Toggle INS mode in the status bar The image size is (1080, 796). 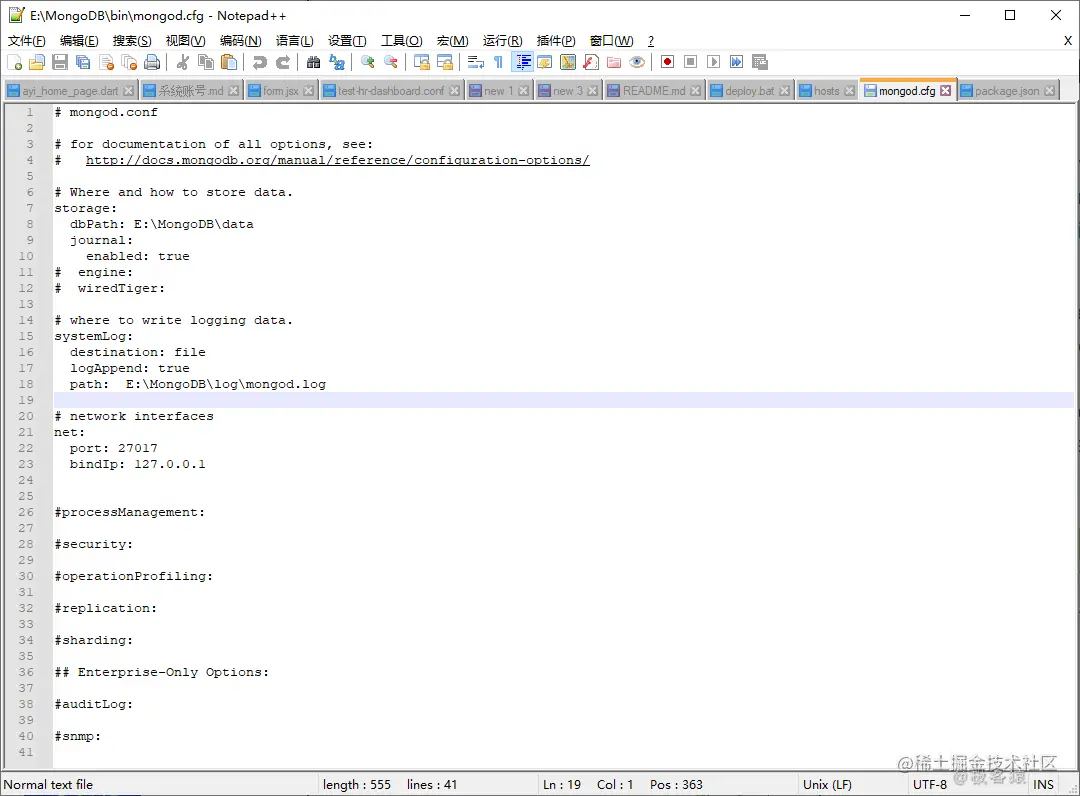point(1043,784)
